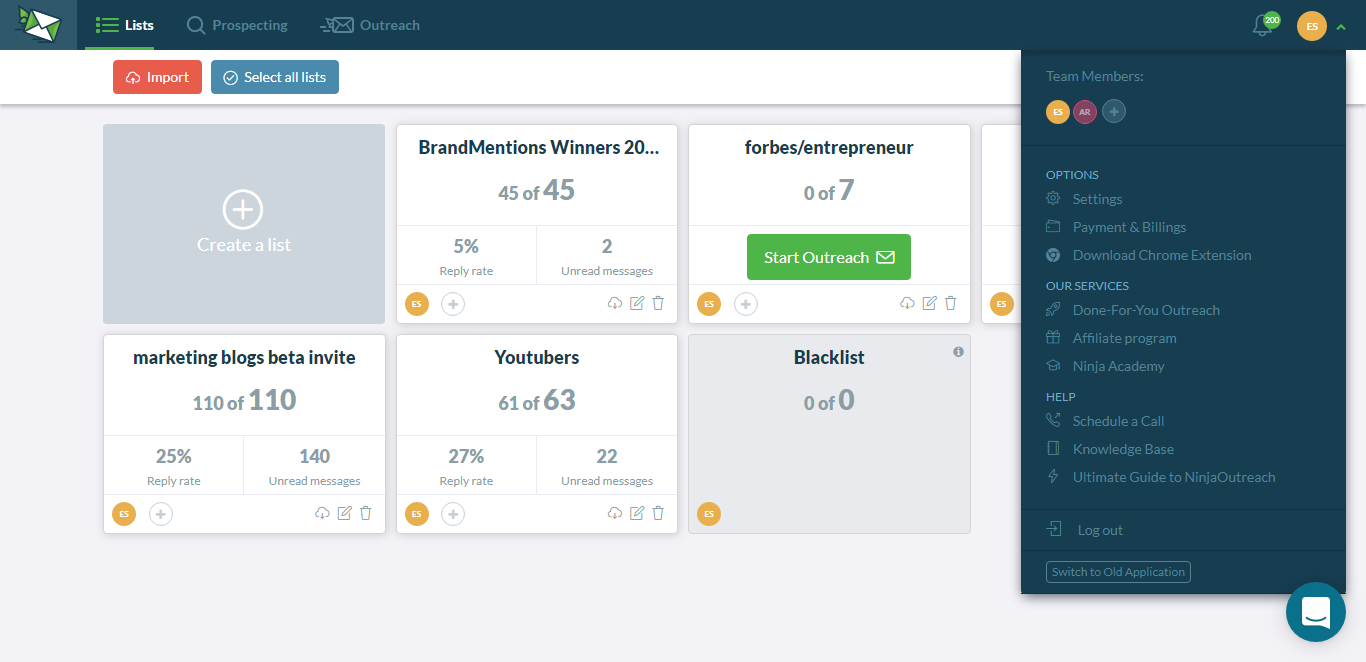The image size is (1366, 662).
Task: Click the Blacklist info icon
Action: 958,352
